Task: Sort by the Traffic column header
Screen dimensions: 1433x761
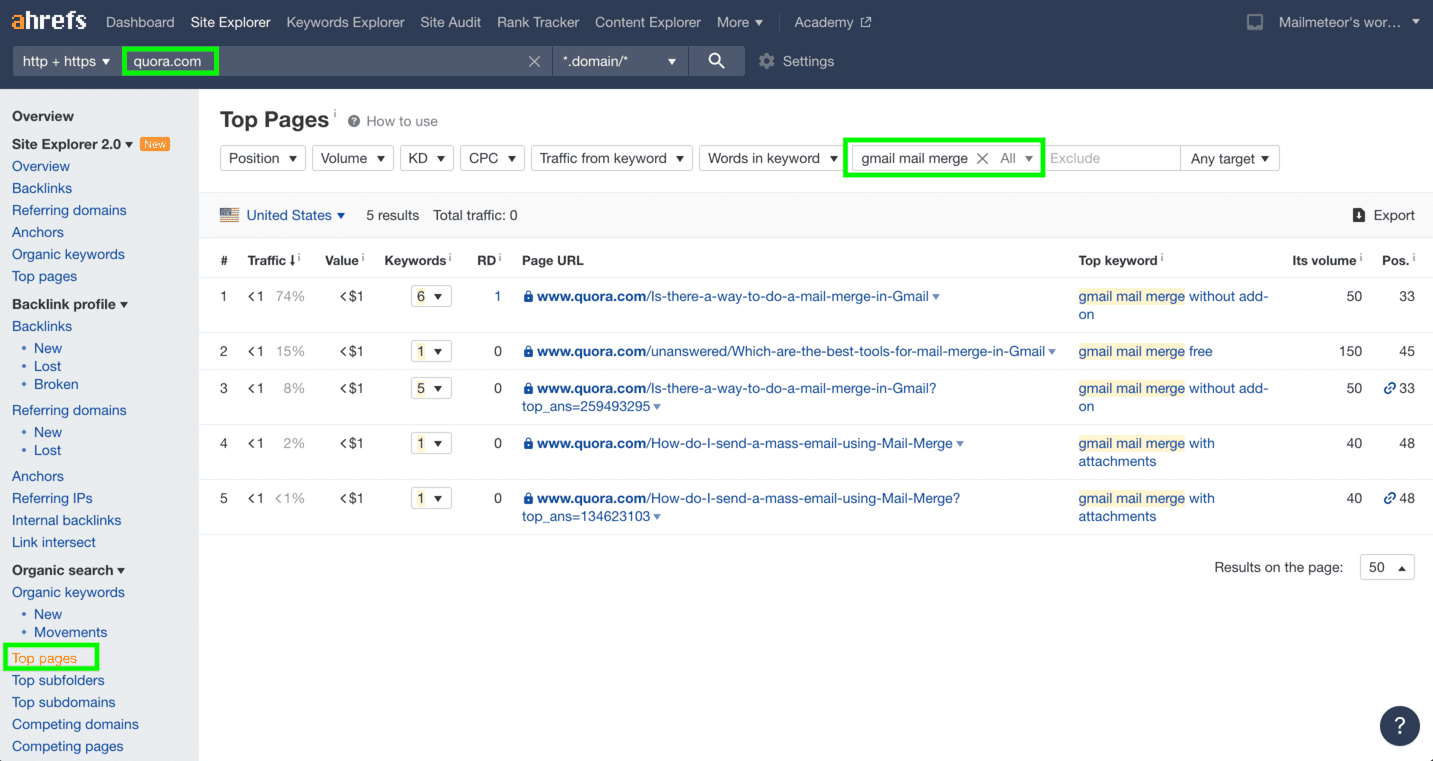Action: click(271, 260)
